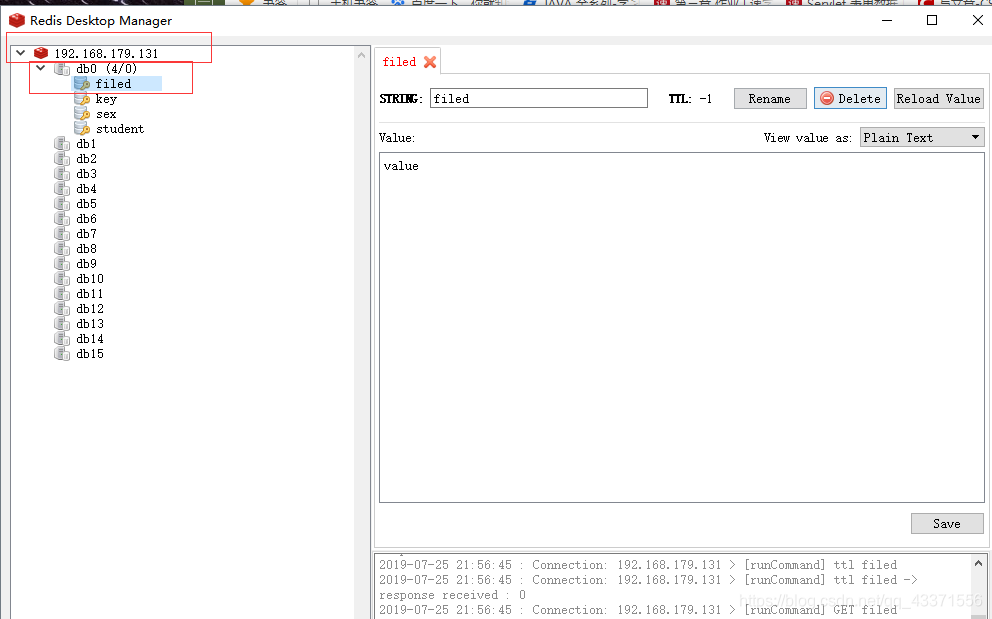Click Reload Value button
992x619 pixels.
click(x=939, y=99)
